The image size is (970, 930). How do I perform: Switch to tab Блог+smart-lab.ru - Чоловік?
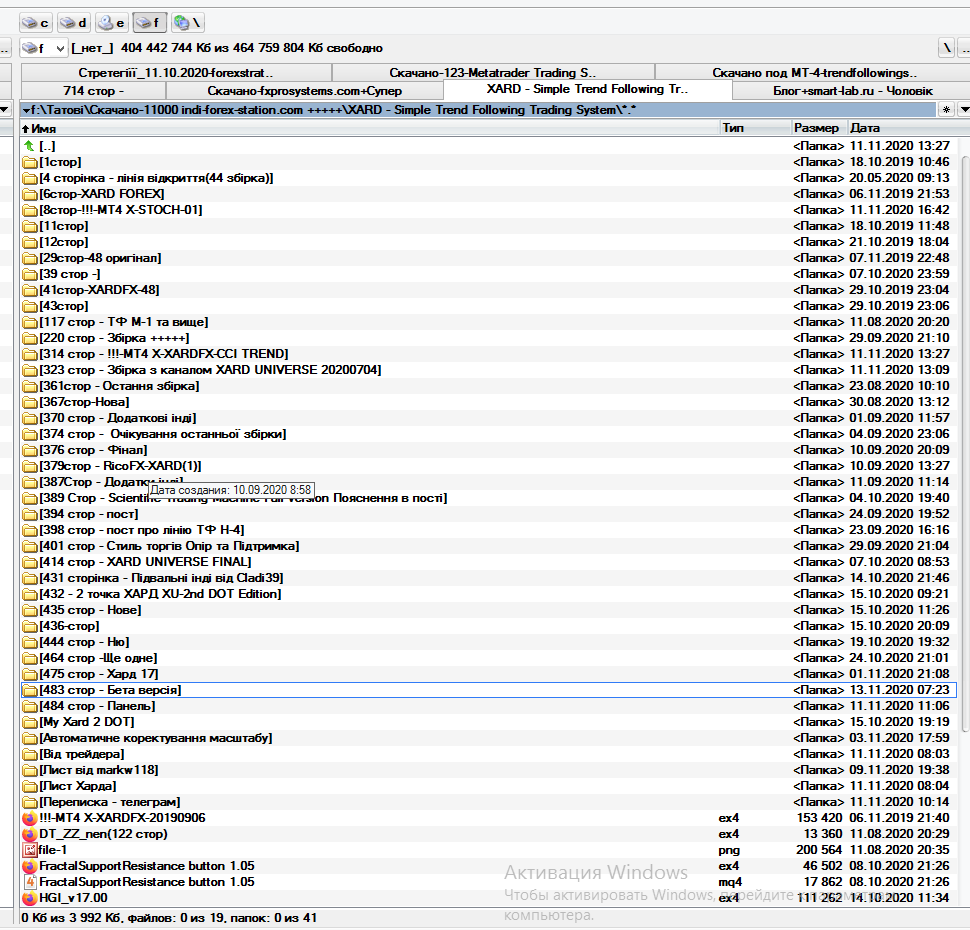[852, 90]
